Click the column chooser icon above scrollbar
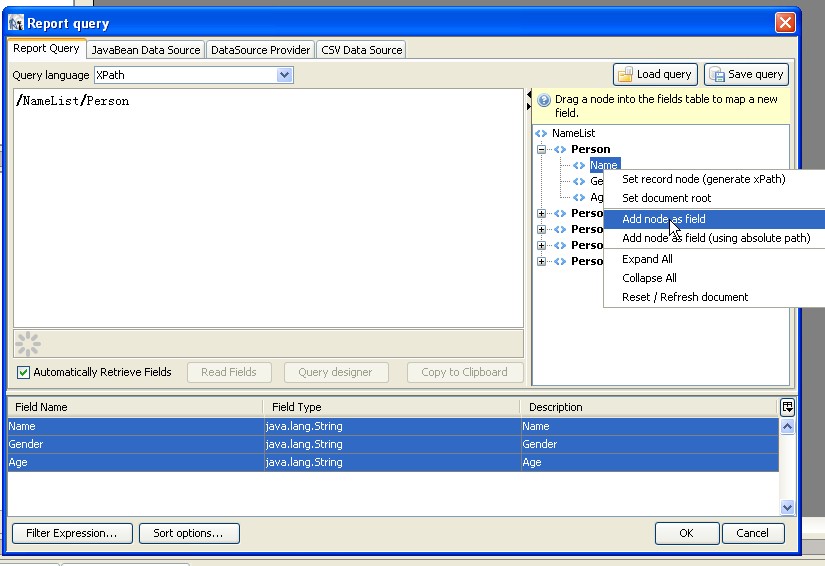 point(787,407)
